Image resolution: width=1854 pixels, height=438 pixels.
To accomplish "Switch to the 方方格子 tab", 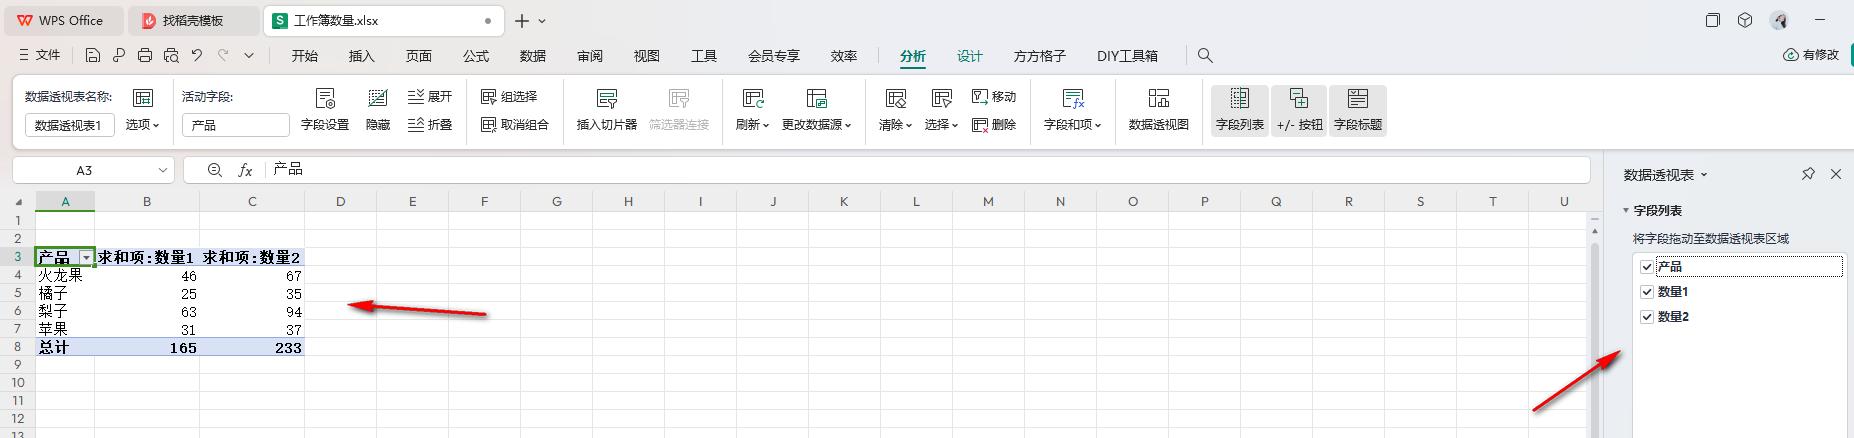I will pos(1040,56).
